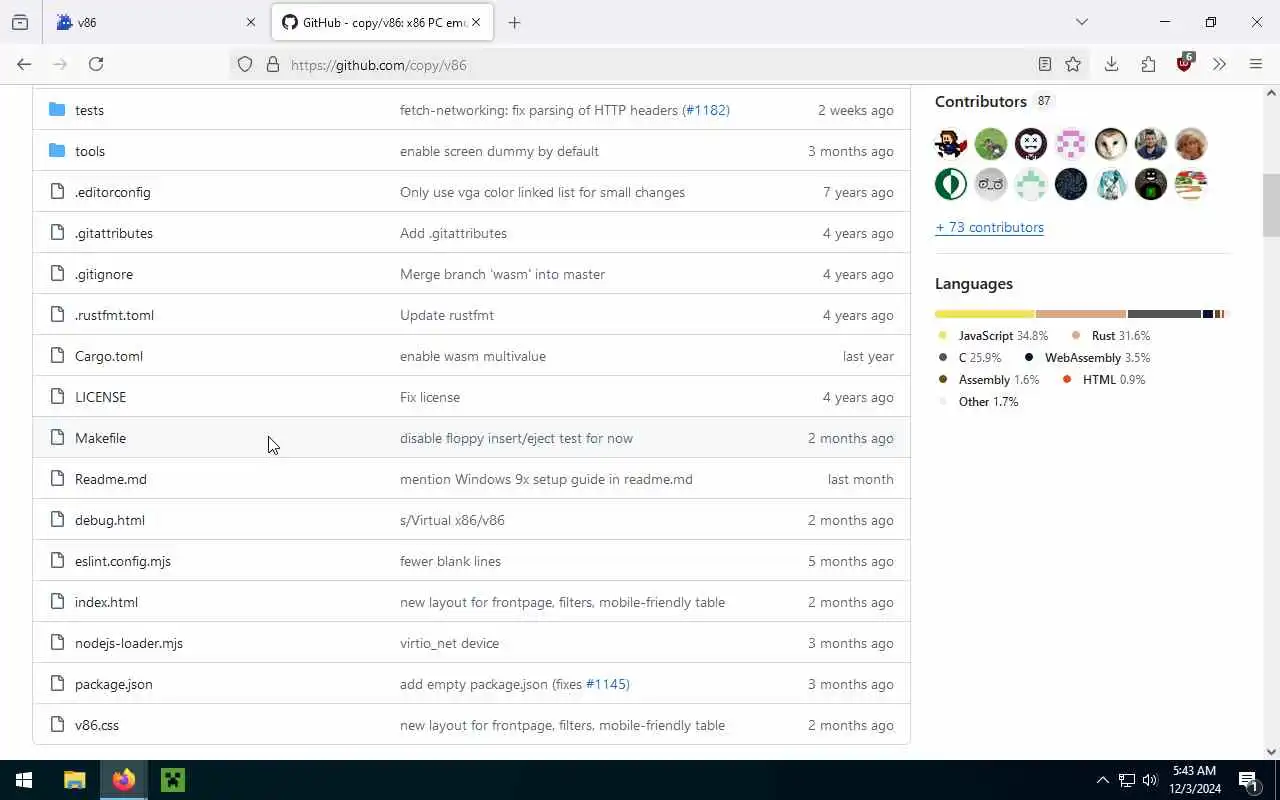Open the debug.html file
Viewport: 1280px width, 800px height.
pyautogui.click(x=110, y=520)
